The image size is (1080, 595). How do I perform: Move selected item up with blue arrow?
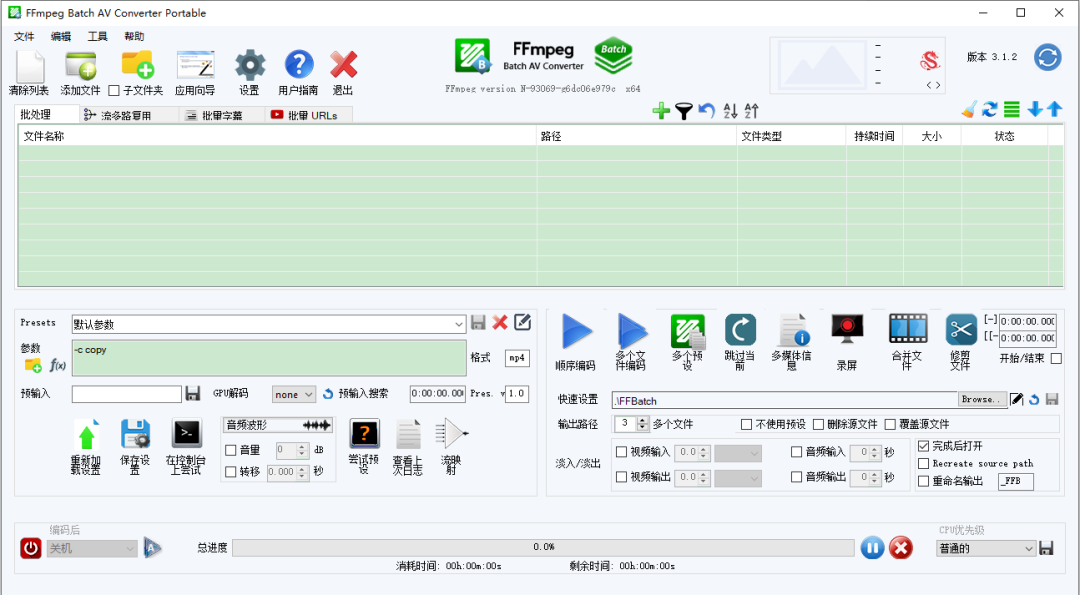(1055, 109)
